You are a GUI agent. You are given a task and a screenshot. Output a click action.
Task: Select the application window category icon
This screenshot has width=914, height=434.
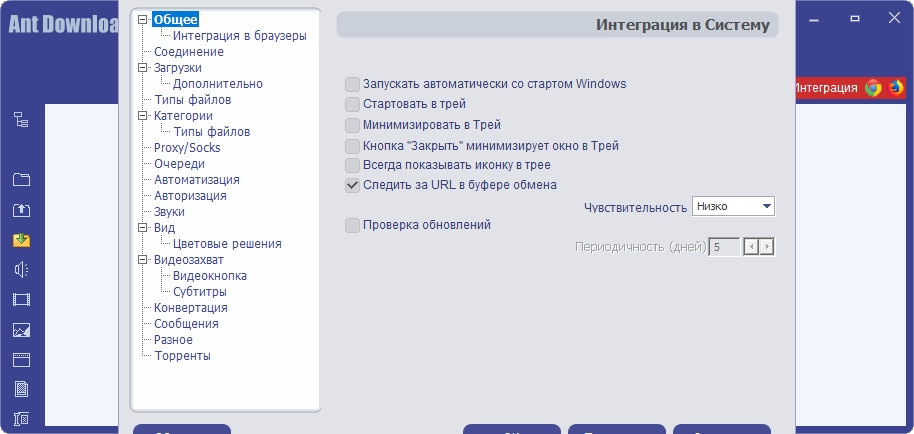tap(21, 359)
